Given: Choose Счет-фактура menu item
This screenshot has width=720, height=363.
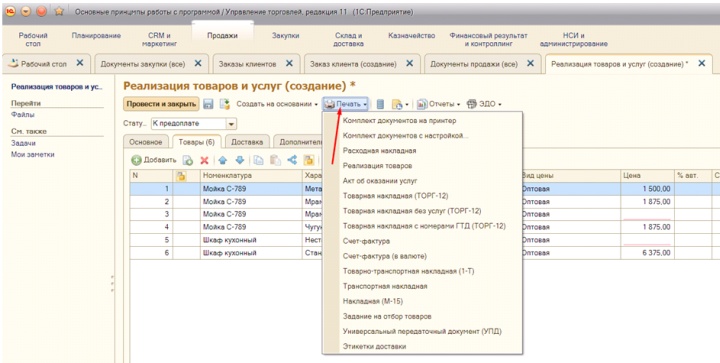Looking at the screenshot, I should point(366,241).
